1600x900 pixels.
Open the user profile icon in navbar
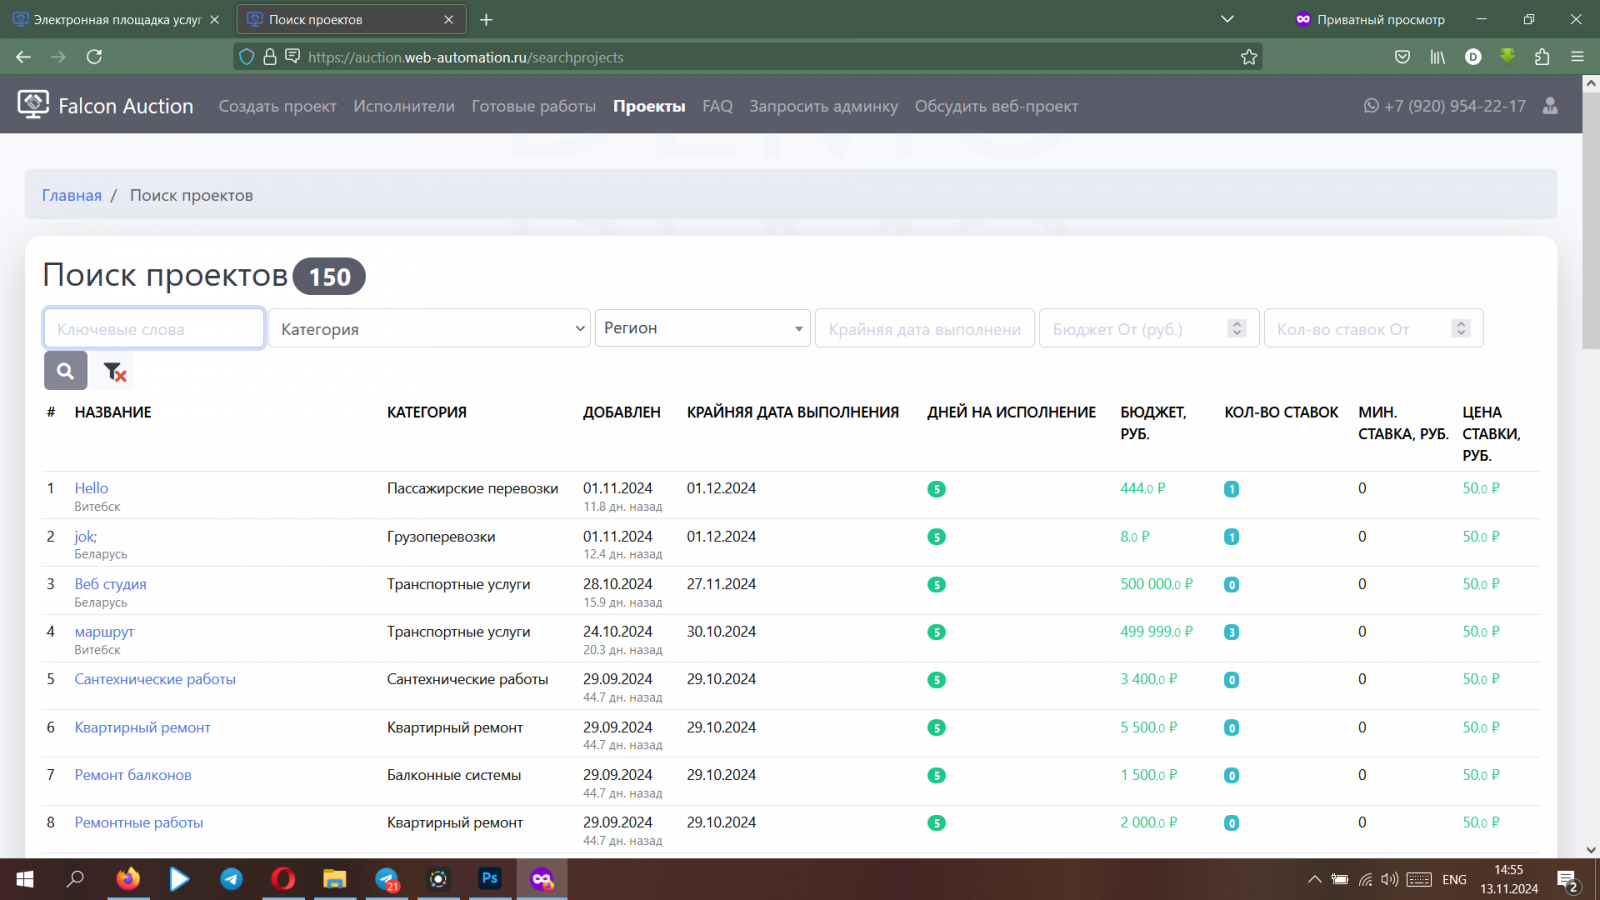pyautogui.click(x=1550, y=106)
